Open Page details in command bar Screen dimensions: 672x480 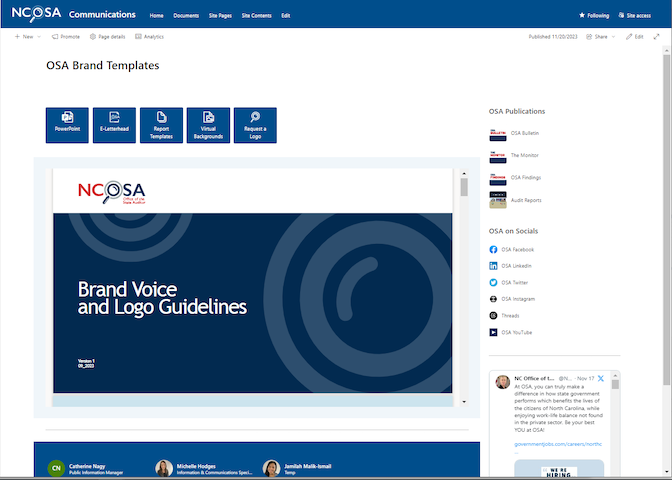[x=107, y=36]
